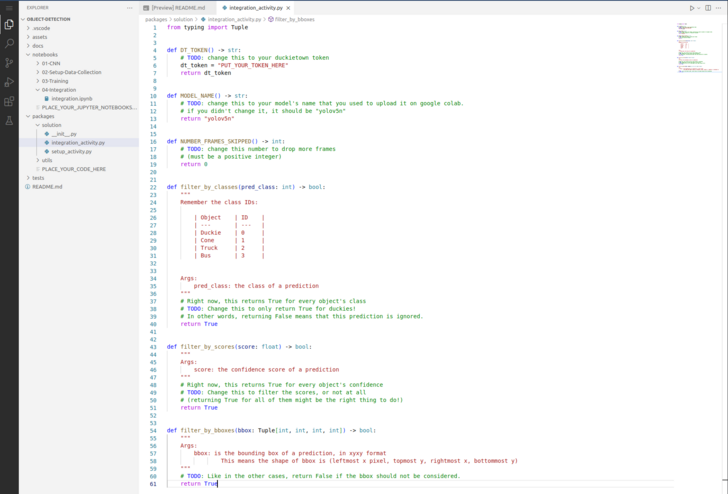
Task: Expand the .vscode folder
Action: click(x=41, y=28)
